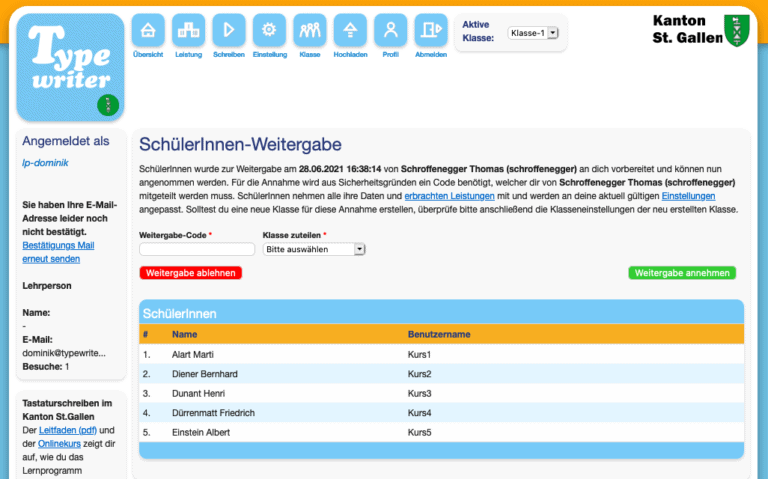The width and height of the screenshot is (768, 479).
Task: Open the Aktive Klasse dropdown
Action: click(533, 33)
